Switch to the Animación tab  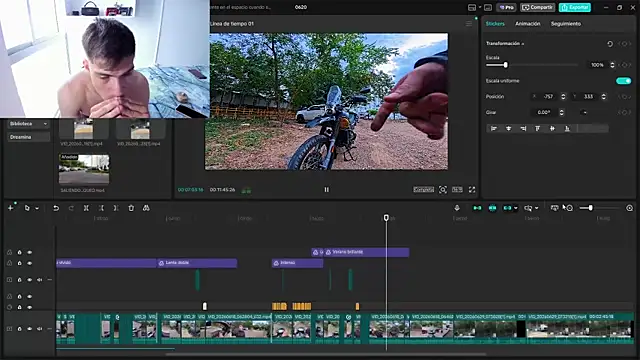527,24
